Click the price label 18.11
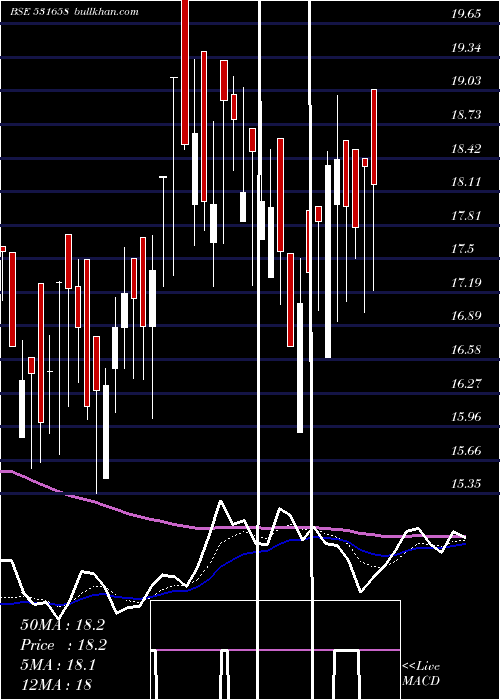The image size is (500, 700). pyautogui.click(x=466, y=182)
